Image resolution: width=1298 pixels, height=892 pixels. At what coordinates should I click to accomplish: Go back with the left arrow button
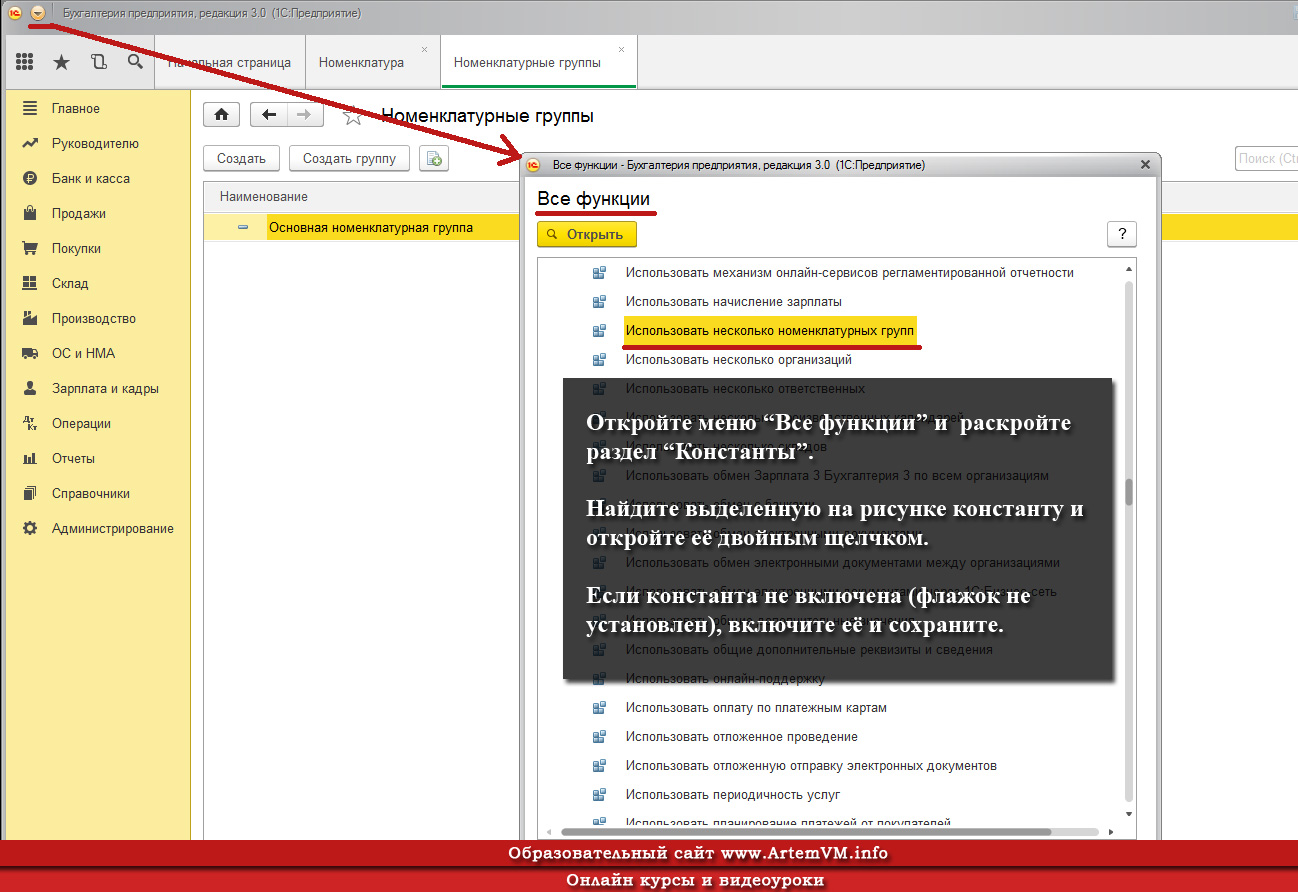tap(268, 115)
